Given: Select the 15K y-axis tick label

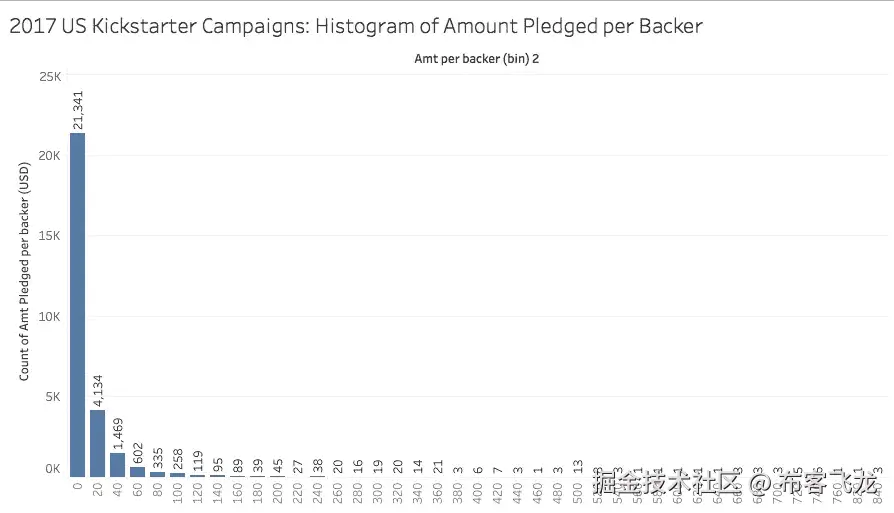Looking at the screenshot, I should [x=50, y=236].
